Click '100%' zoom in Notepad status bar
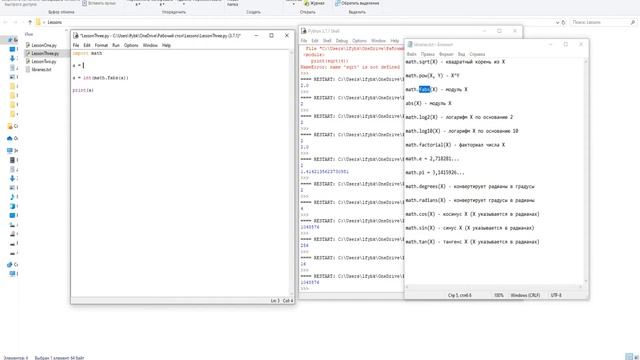This screenshot has width=640, height=360. [x=498, y=295]
